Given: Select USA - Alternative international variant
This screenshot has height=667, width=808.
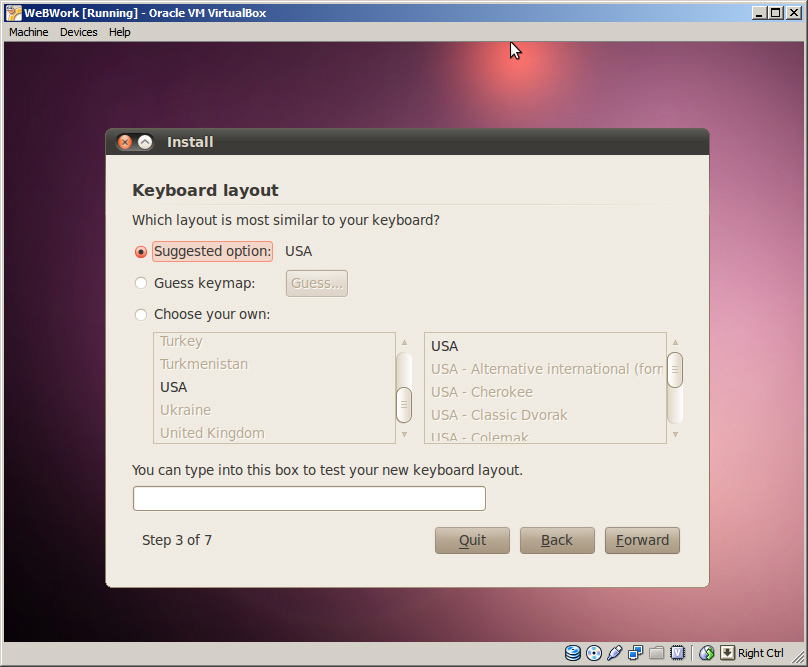Looking at the screenshot, I should (545, 369).
